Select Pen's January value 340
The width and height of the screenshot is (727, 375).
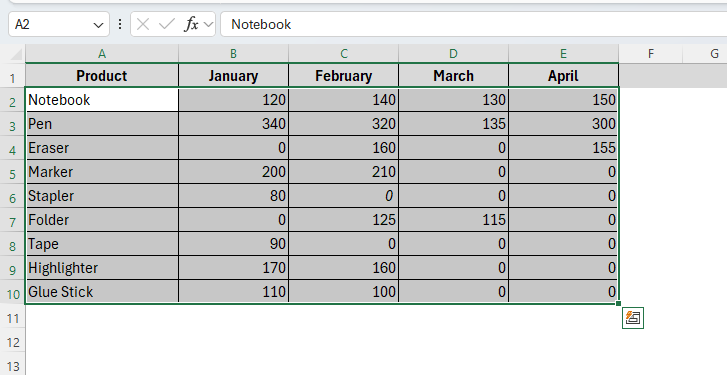[x=233, y=124]
